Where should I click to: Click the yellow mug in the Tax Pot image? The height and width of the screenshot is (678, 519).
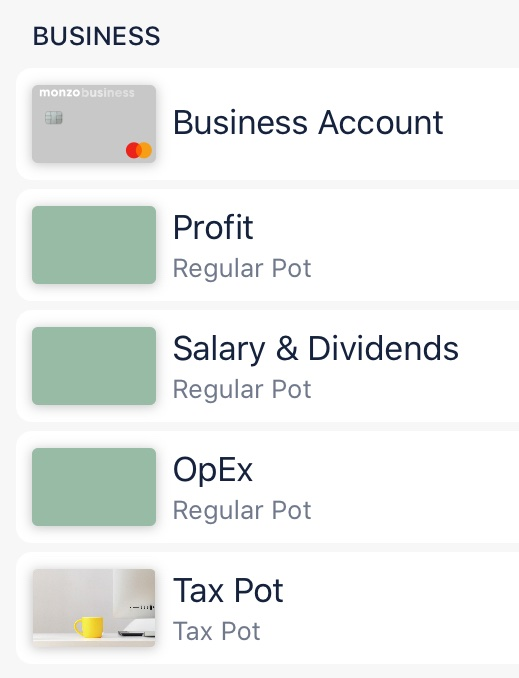pyautogui.click(x=89, y=627)
